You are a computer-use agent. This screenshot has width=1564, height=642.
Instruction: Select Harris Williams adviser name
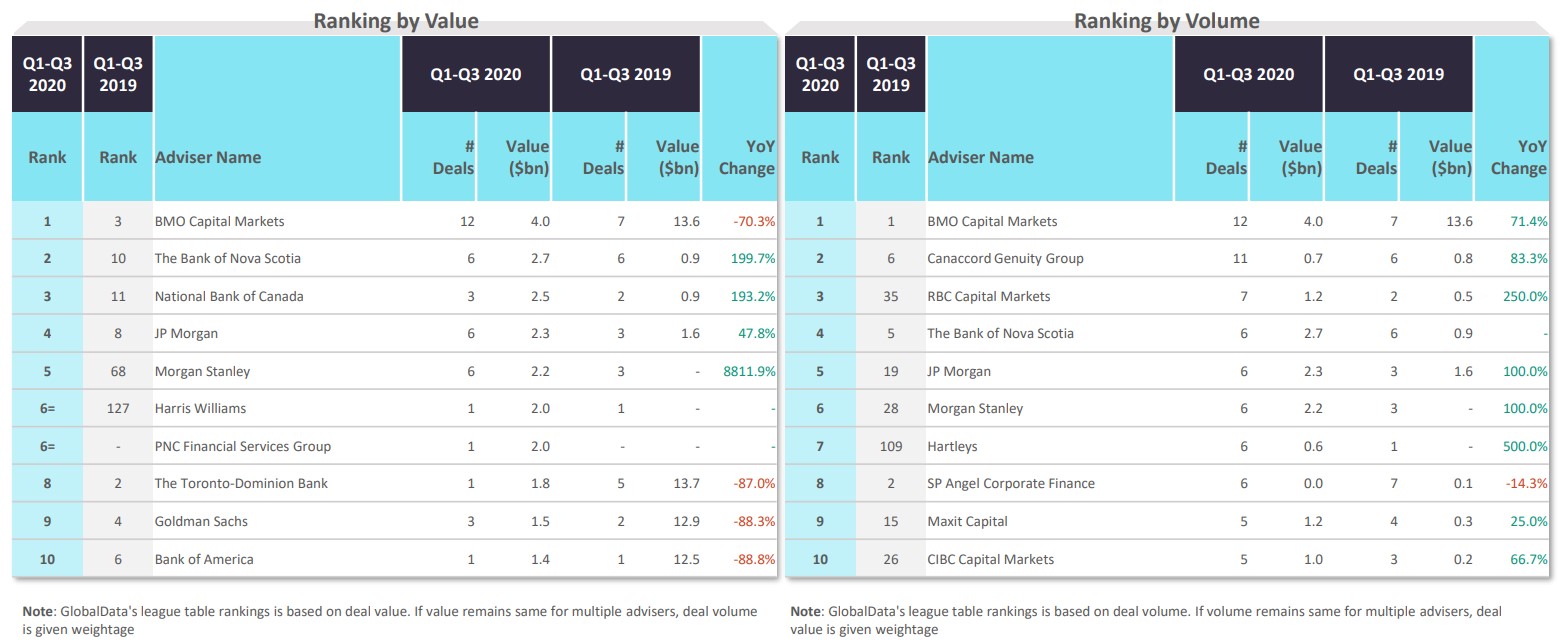[200, 408]
